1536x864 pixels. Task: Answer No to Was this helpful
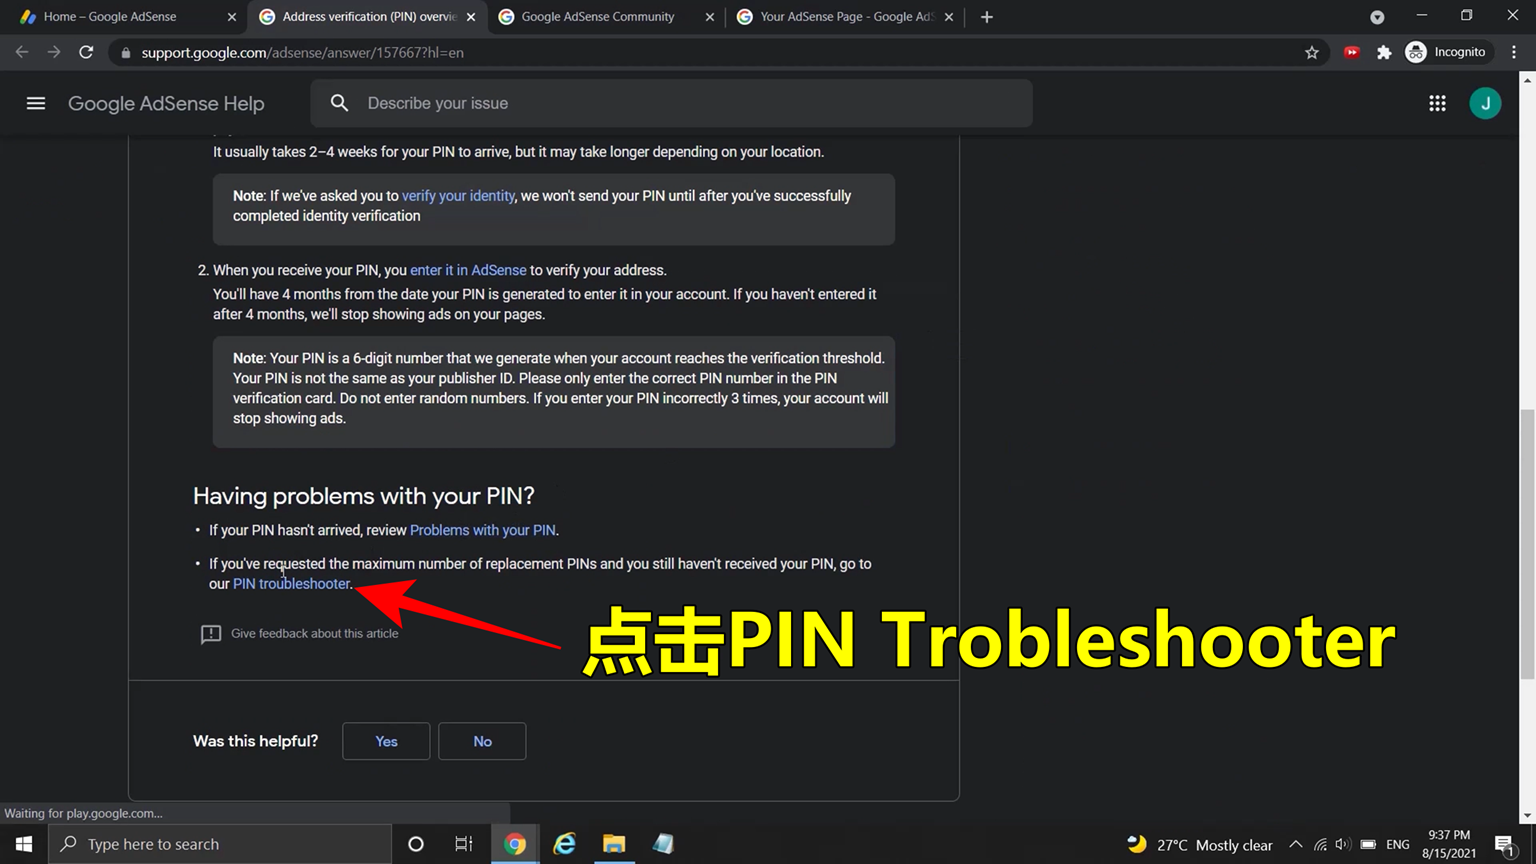tap(482, 741)
